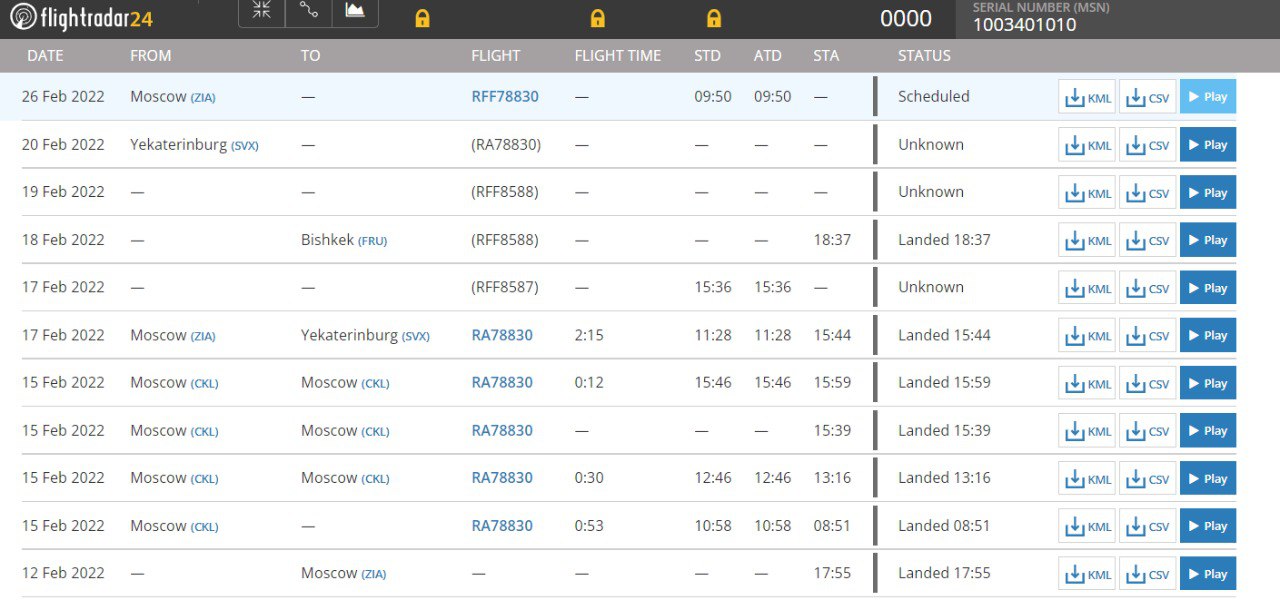Download CSV for 12 Feb 2022 flight

pos(1147,574)
